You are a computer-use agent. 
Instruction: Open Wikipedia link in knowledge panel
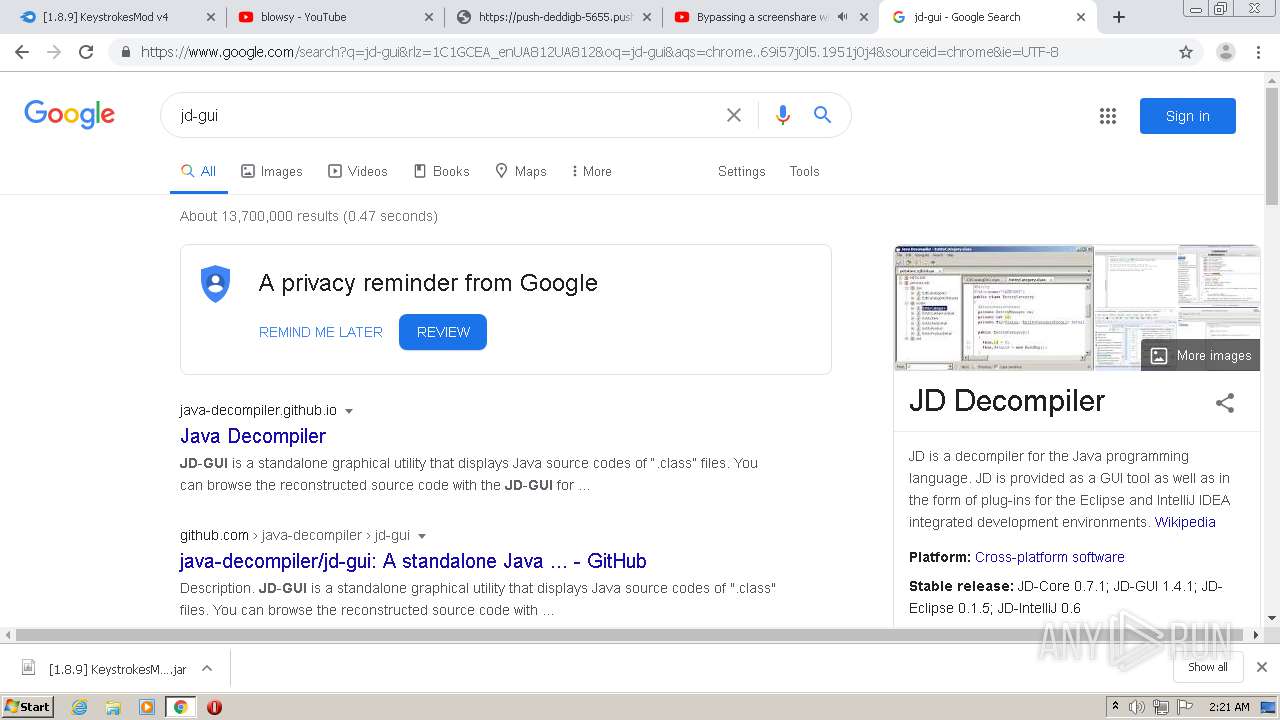[1185, 522]
